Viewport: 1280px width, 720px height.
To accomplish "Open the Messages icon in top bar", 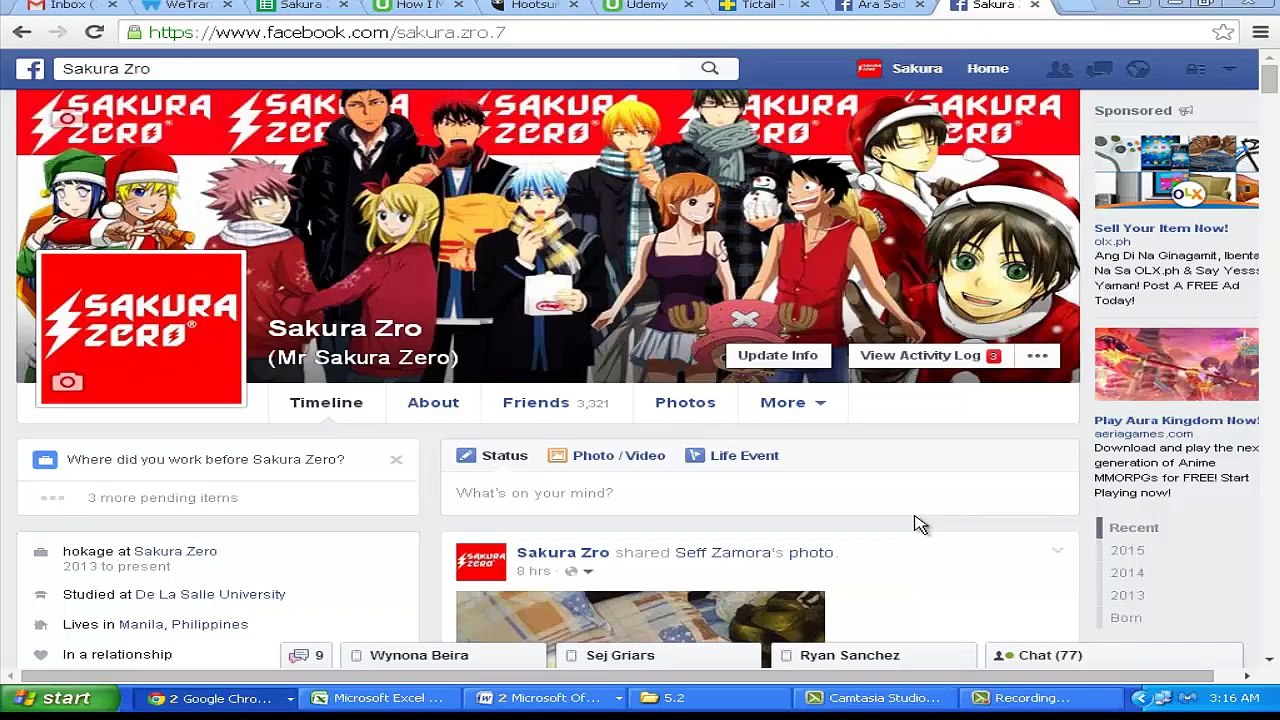I will 1099,69.
